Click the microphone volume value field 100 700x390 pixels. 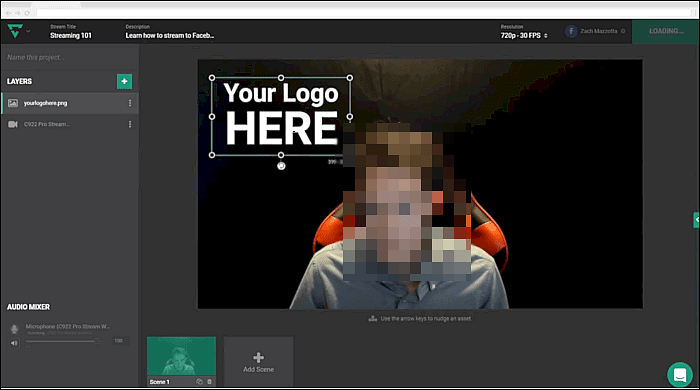tap(119, 341)
